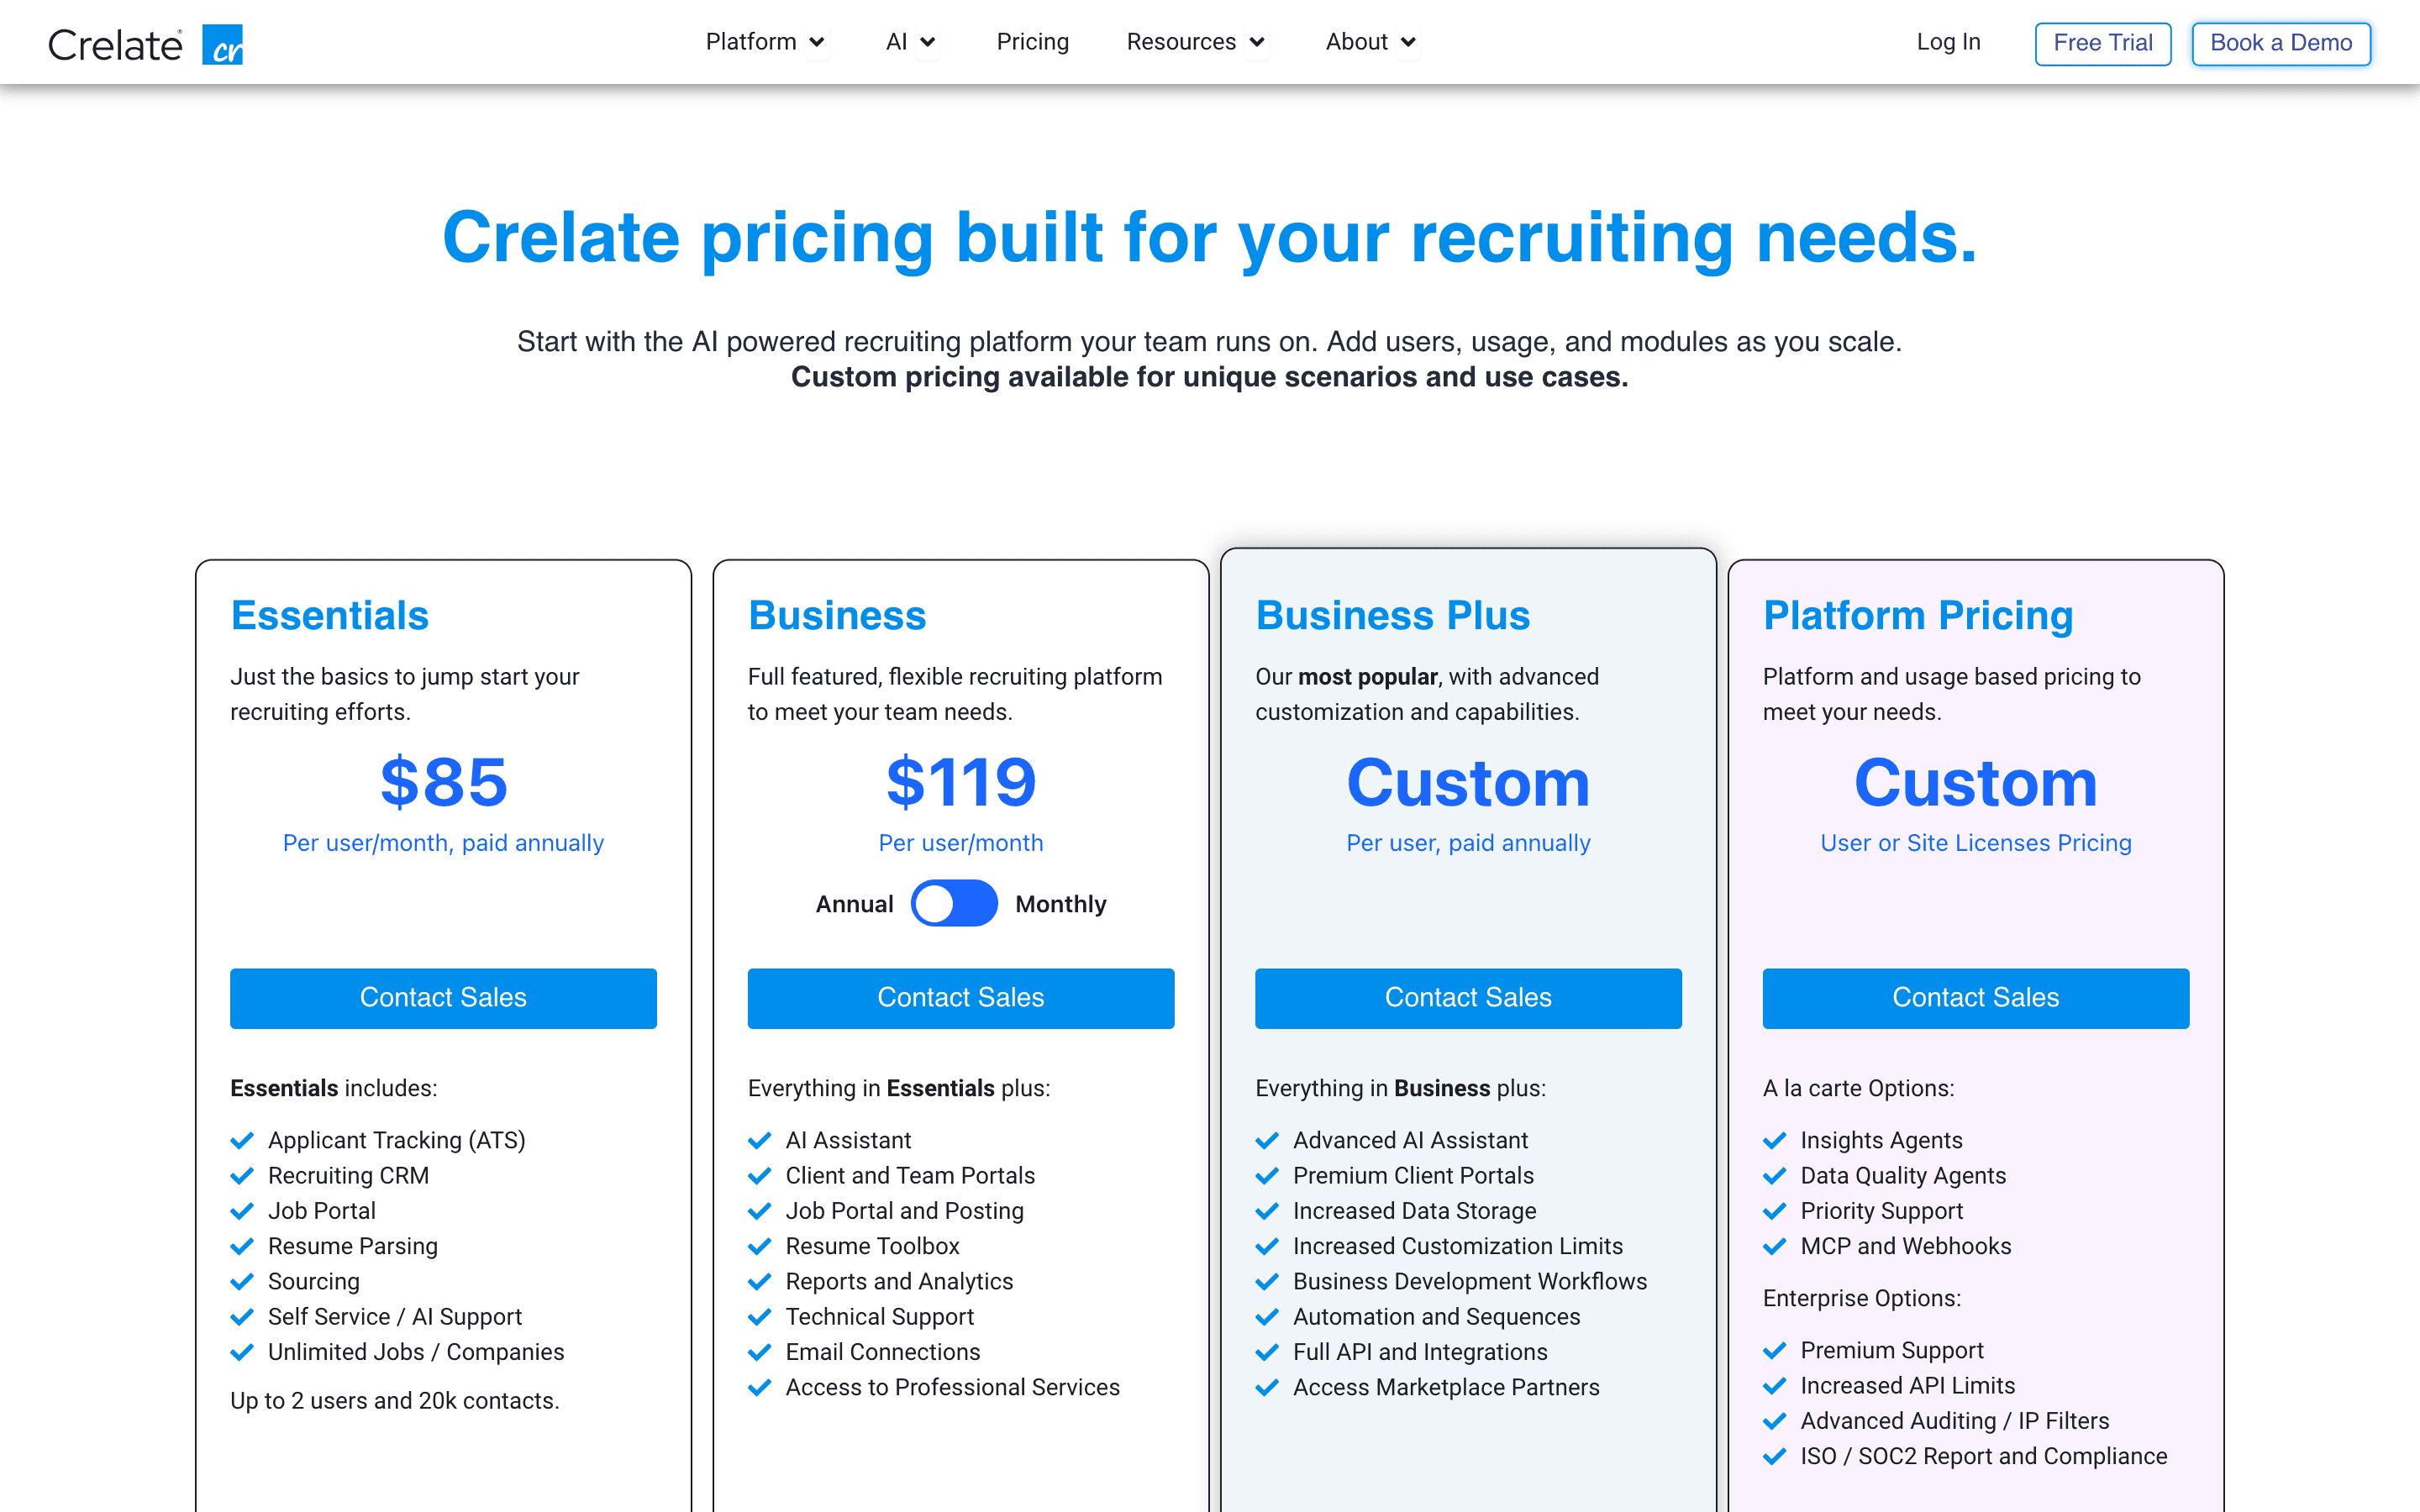Image resolution: width=2420 pixels, height=1512 pixels.
Task: Click checkmark beside Access Marketplace Partners
Action: (1267, 1388)
